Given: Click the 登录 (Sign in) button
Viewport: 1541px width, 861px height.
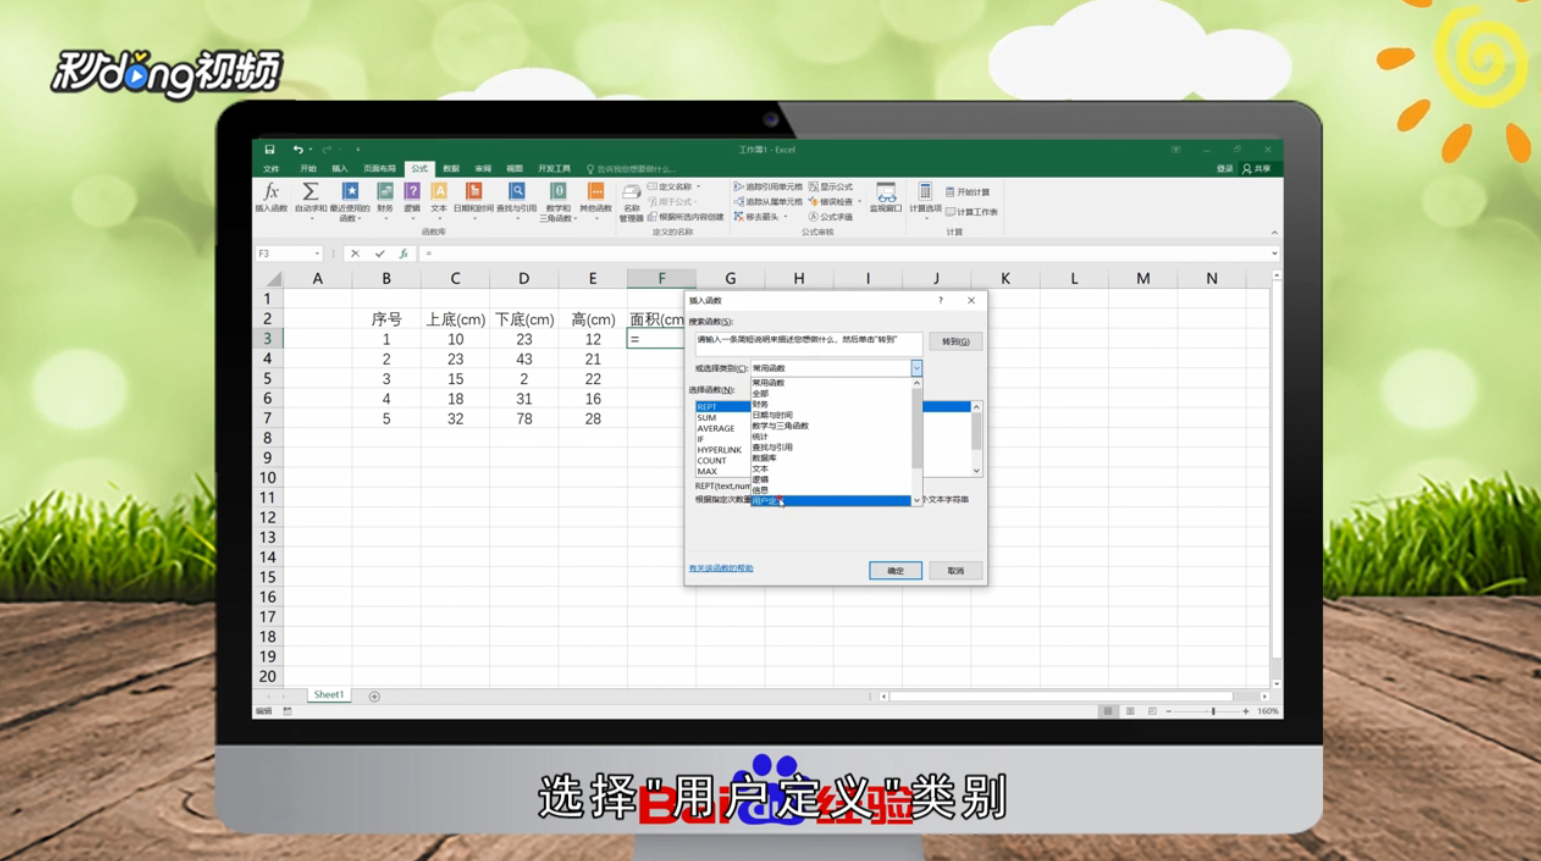Looking at the screenshot, I should [1224, 169].
